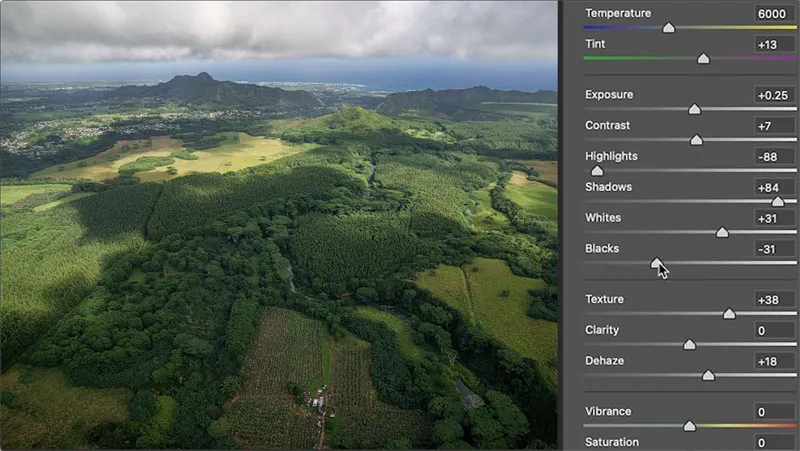Screen dimensions: 800x451
Task: Click the Dehaze value field showing +18
Action: (775, 361)
